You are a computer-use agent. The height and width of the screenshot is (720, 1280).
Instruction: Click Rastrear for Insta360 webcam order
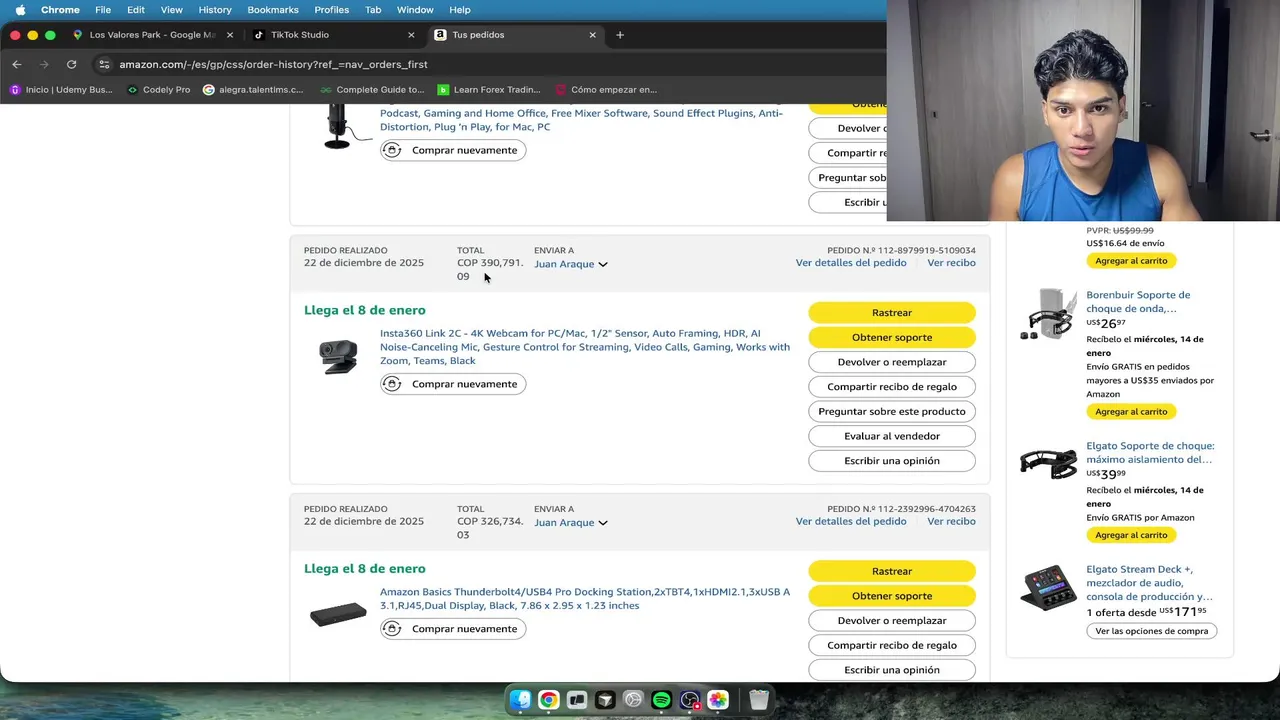tap(892, 313)
